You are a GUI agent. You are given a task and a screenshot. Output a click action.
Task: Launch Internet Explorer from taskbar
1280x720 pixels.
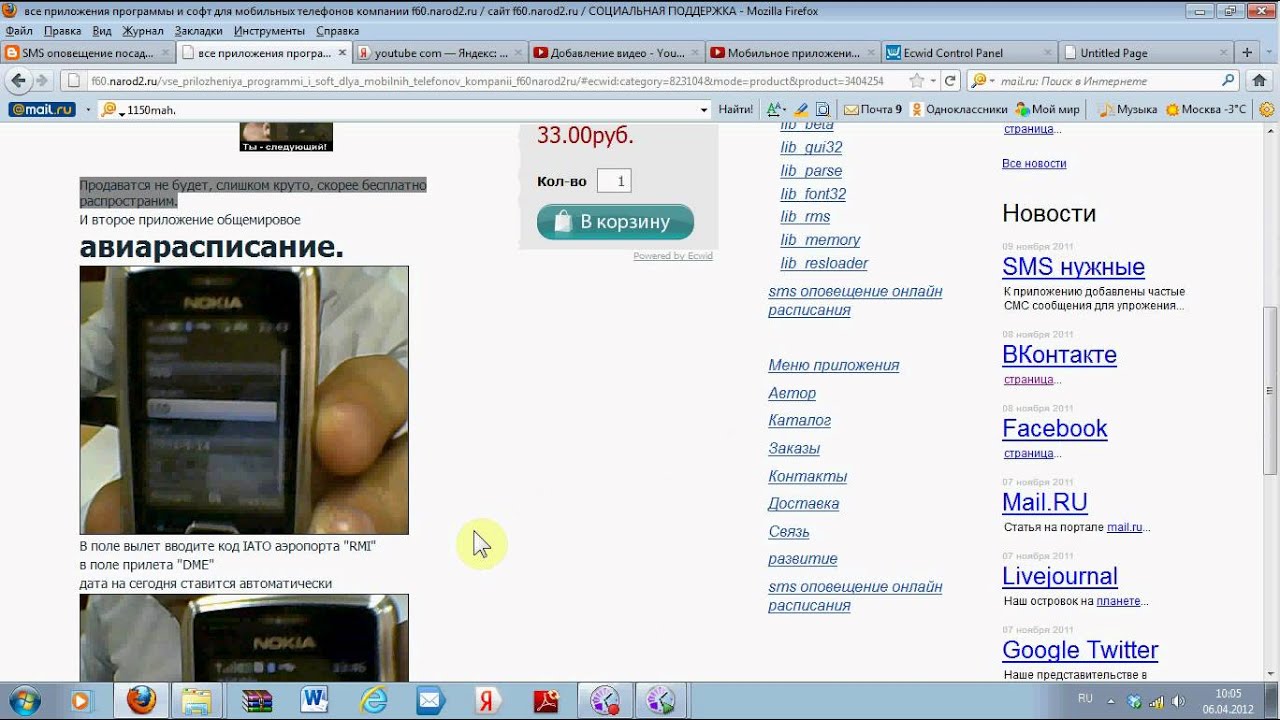[373, 701]
